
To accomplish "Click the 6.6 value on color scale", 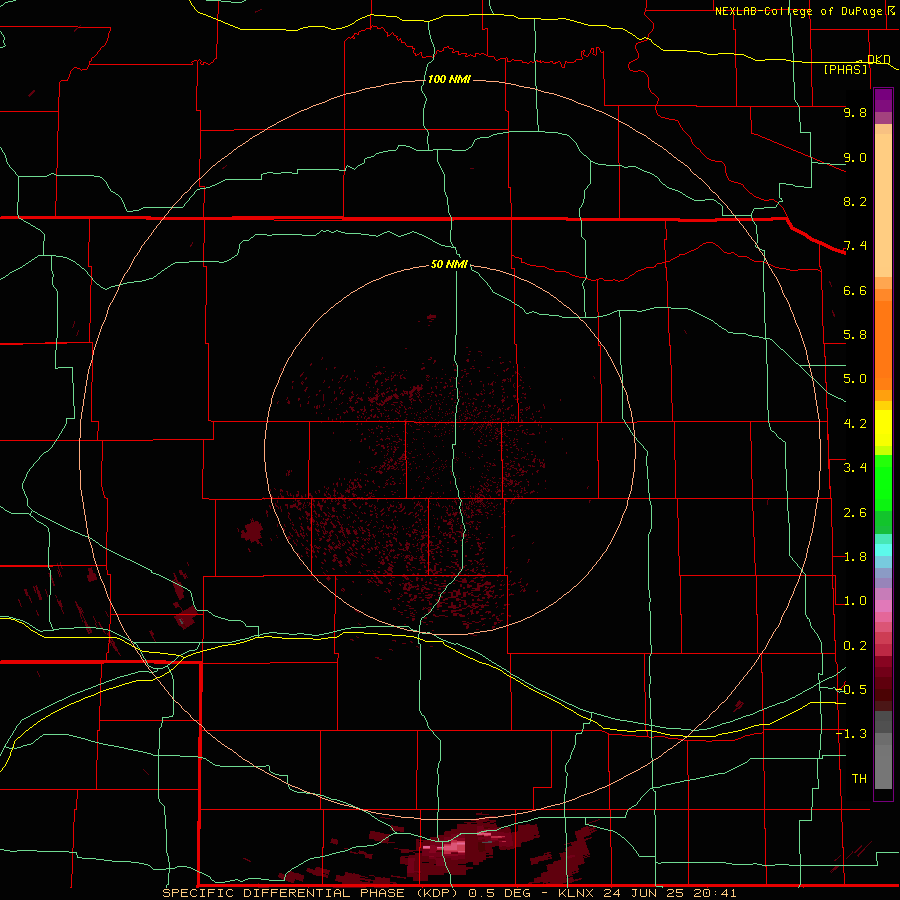I will 855,290.
